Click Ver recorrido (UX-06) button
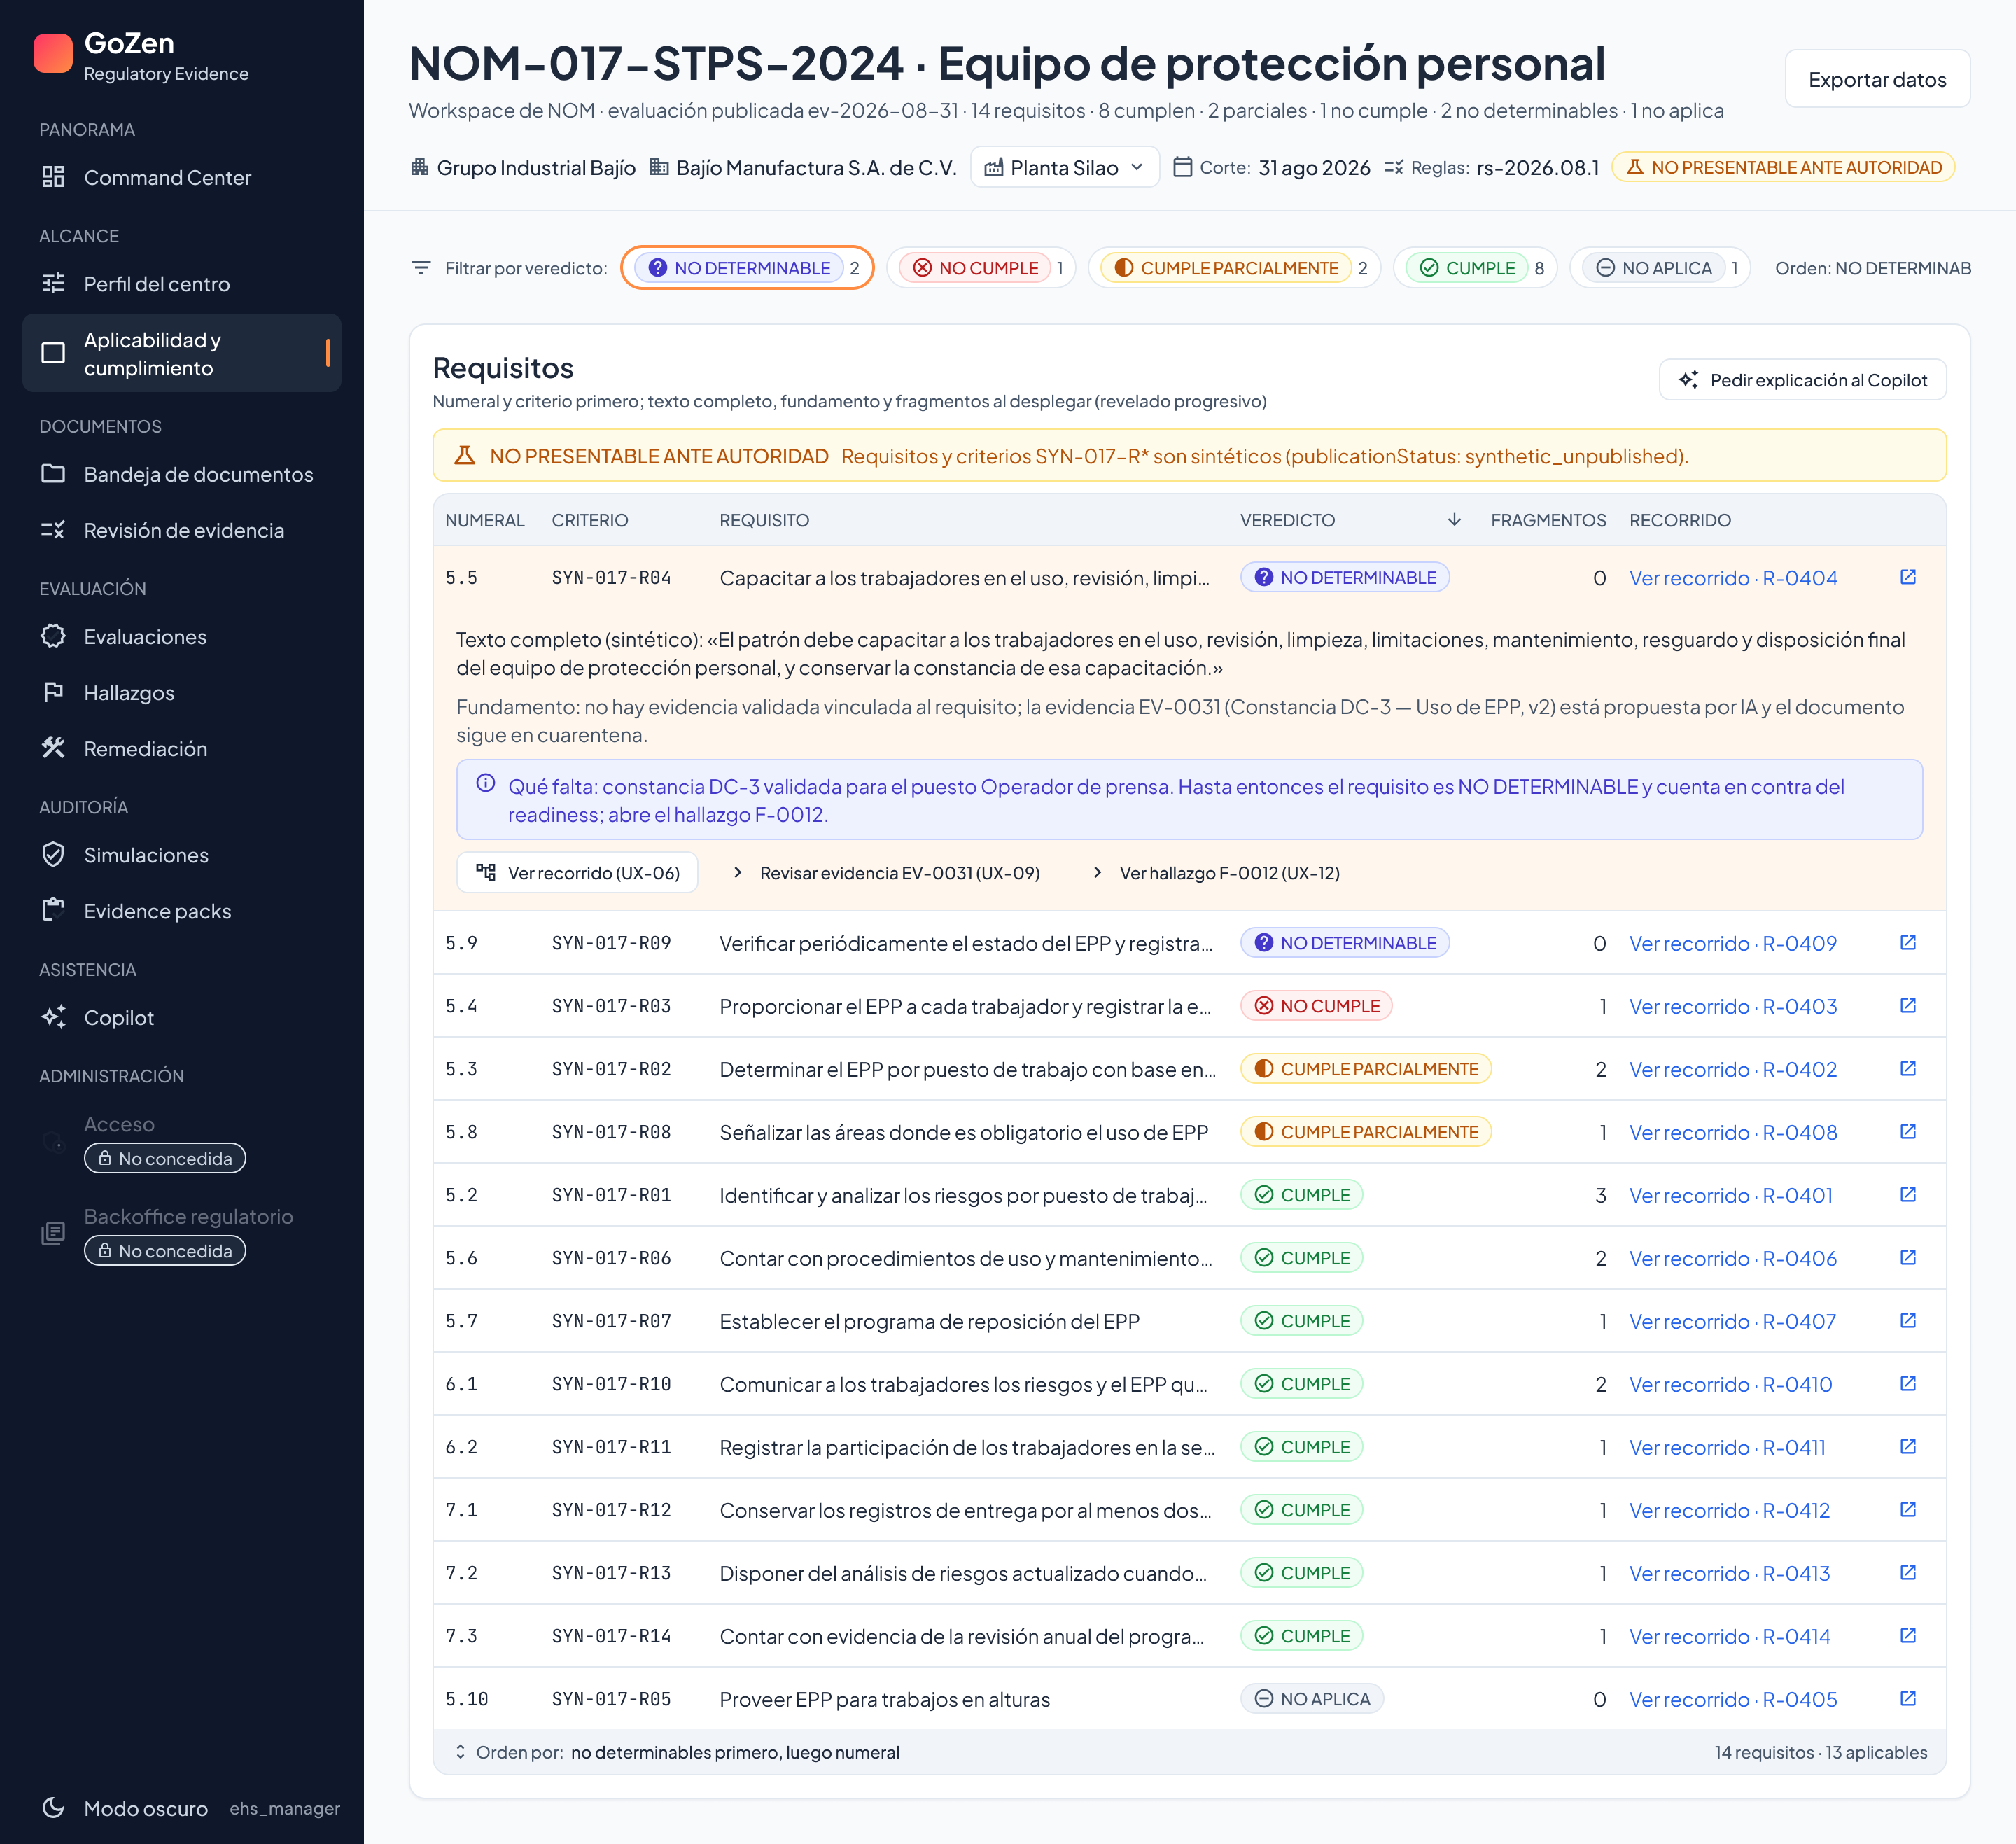The image size is (2016, 1844). (577, 873)
